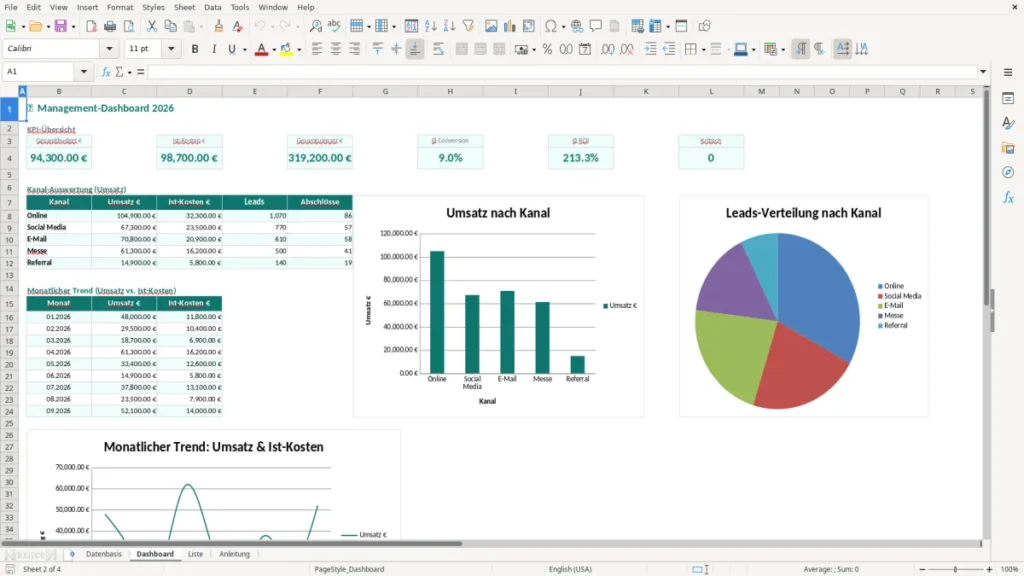Click the Format as Date icon
The height and width of the screenshot is (576, 1024).
point(585,49)
